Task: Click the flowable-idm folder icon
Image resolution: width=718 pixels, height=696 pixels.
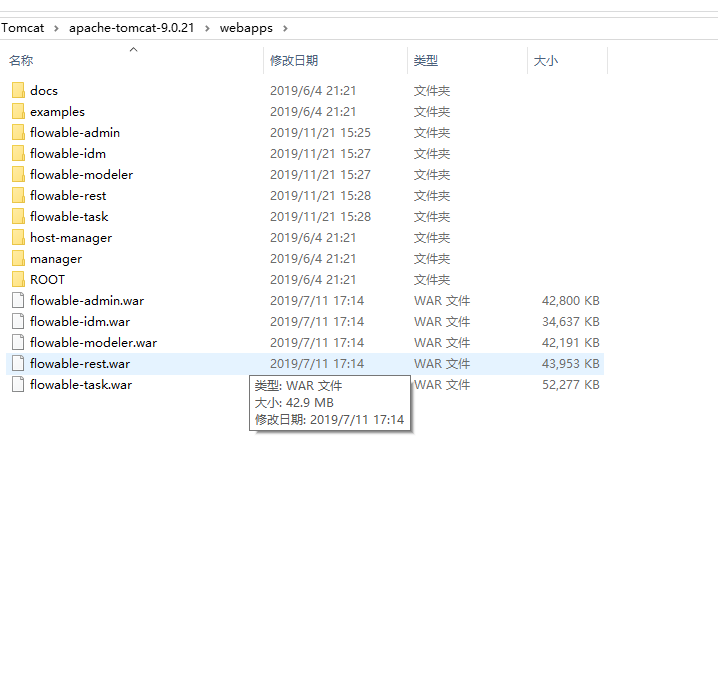Action: (18, 153)
